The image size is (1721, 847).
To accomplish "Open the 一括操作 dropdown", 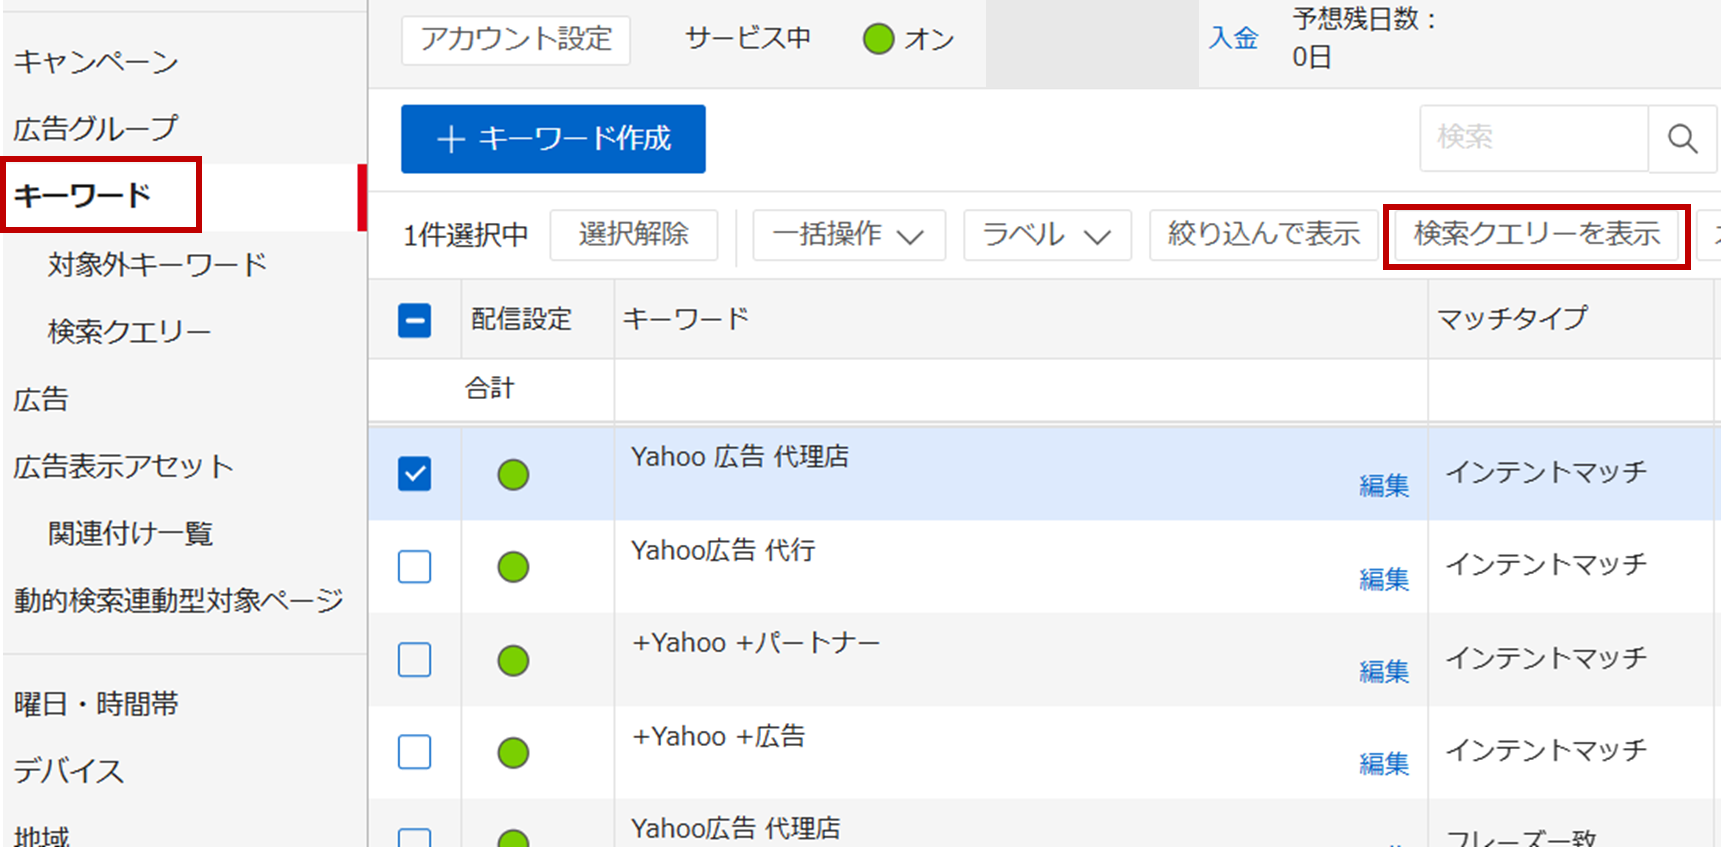I will point(849,235).
